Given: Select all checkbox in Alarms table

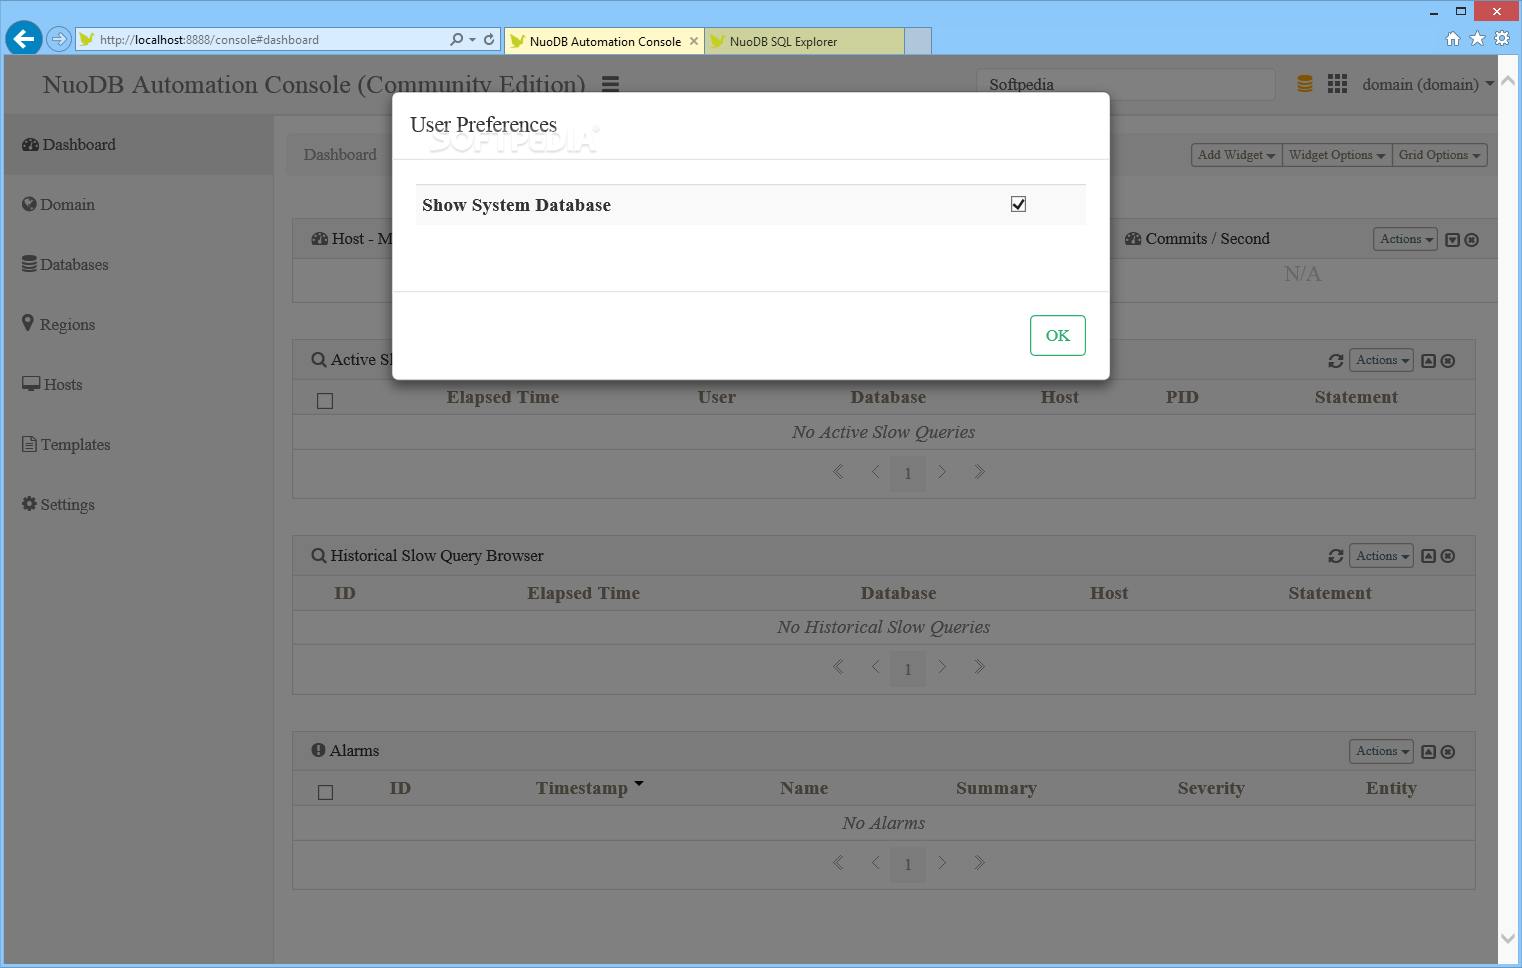Looking at the screenshot, I should tap(325, 792).
